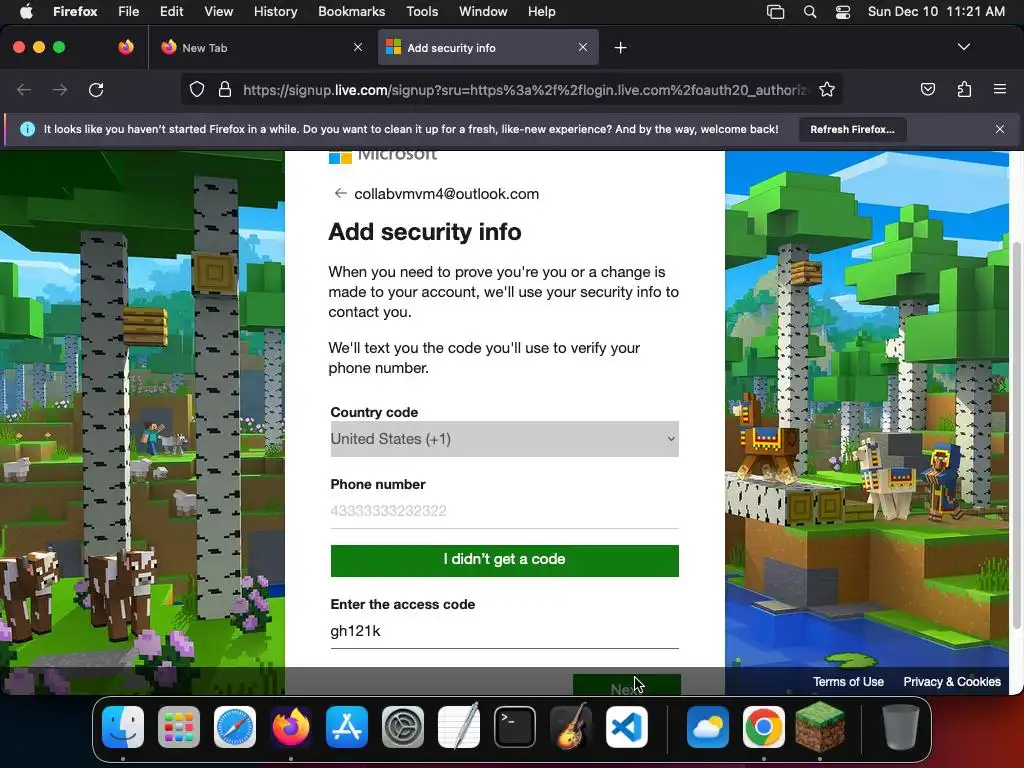The height and width of the screenshot is (768, 1024).
Task: Open the Extensions puzzle icon
Action: (x=964, y=89)
